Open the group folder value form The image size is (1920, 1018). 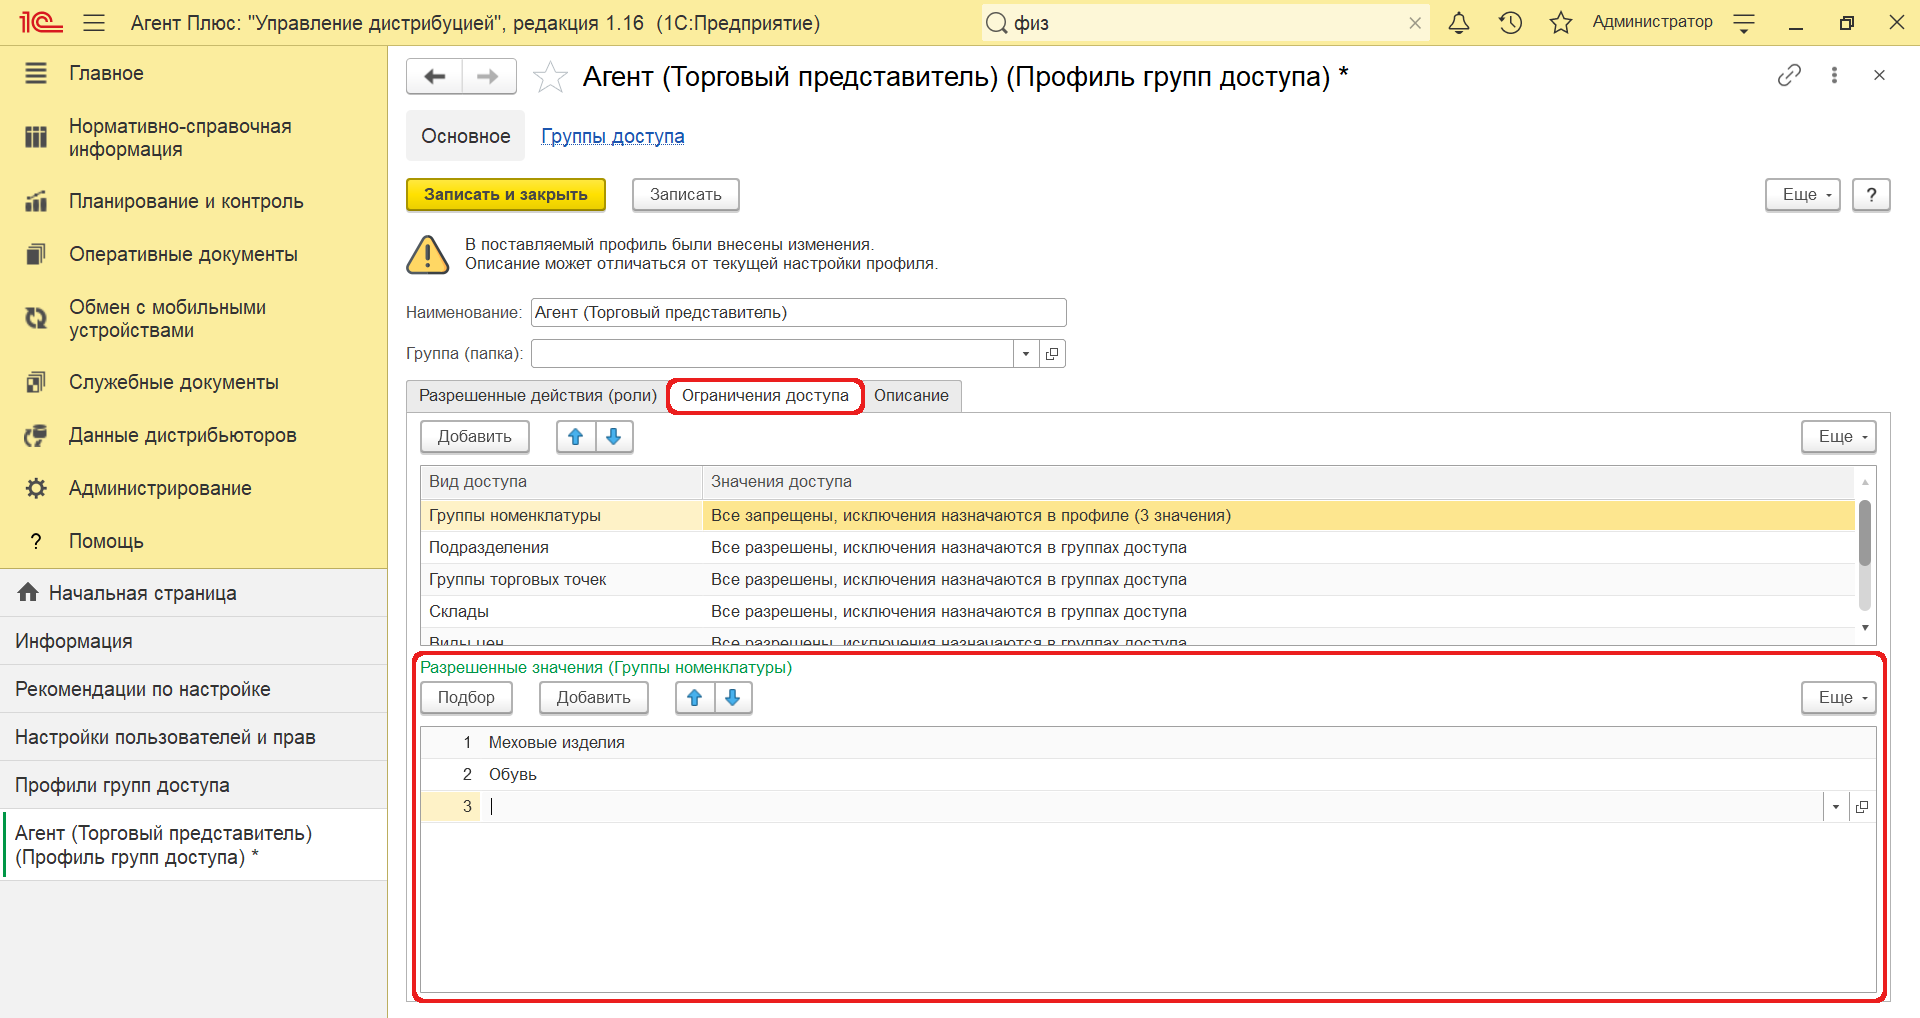coord(1052,353)
